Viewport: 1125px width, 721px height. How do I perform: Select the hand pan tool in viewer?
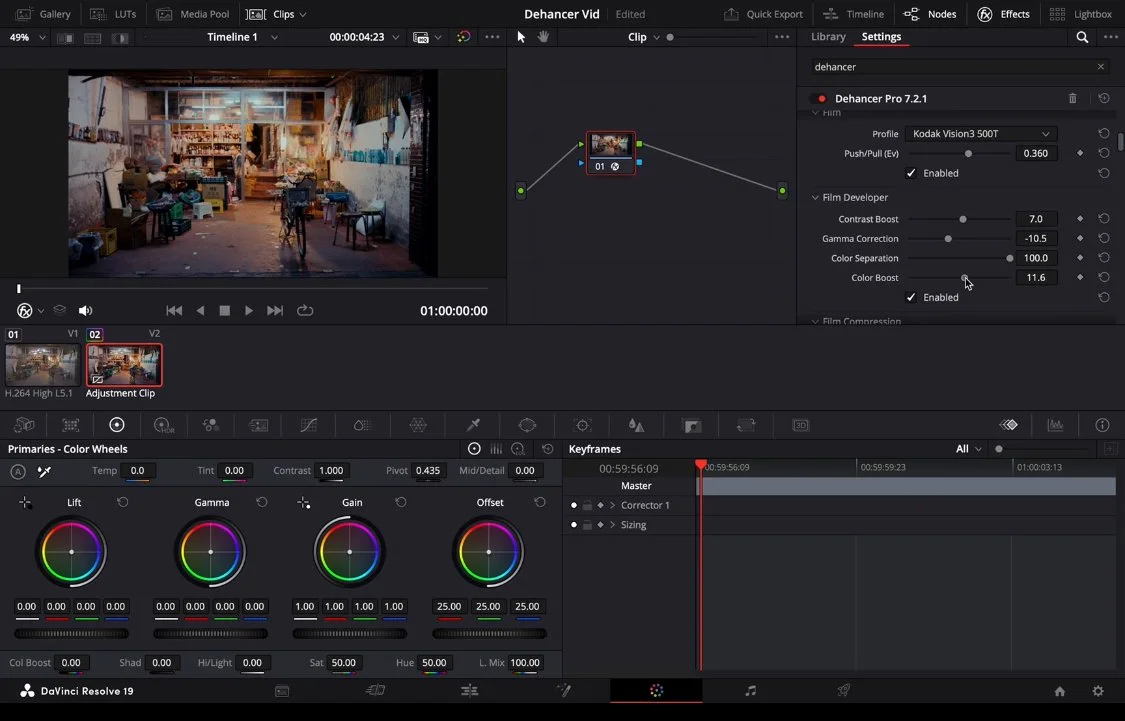click(x=543, y=37)
